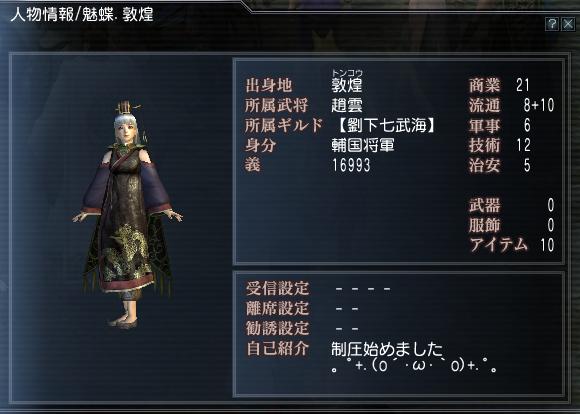
Task: Click the guild name 【劉下七武海】
Action: point(387,125)
